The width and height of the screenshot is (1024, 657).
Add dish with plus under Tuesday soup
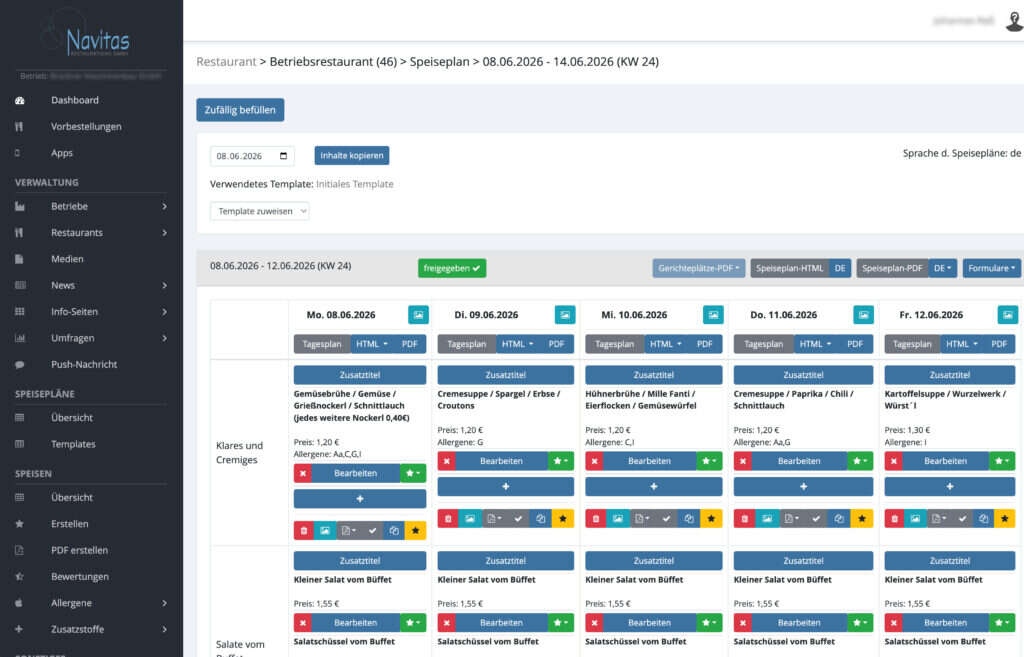point(505,487)
